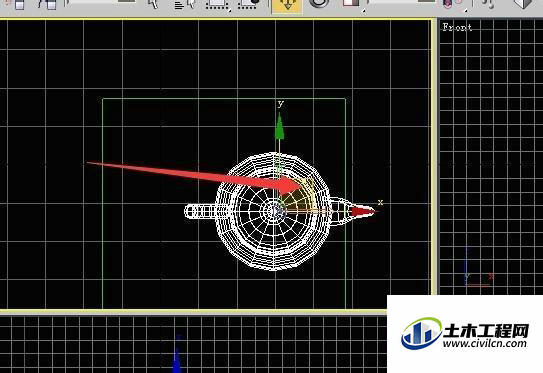This screenshot has height=373, width=543.
Task: Click the red X-axis gizmo arrow
Action: [x=364, y=211]
